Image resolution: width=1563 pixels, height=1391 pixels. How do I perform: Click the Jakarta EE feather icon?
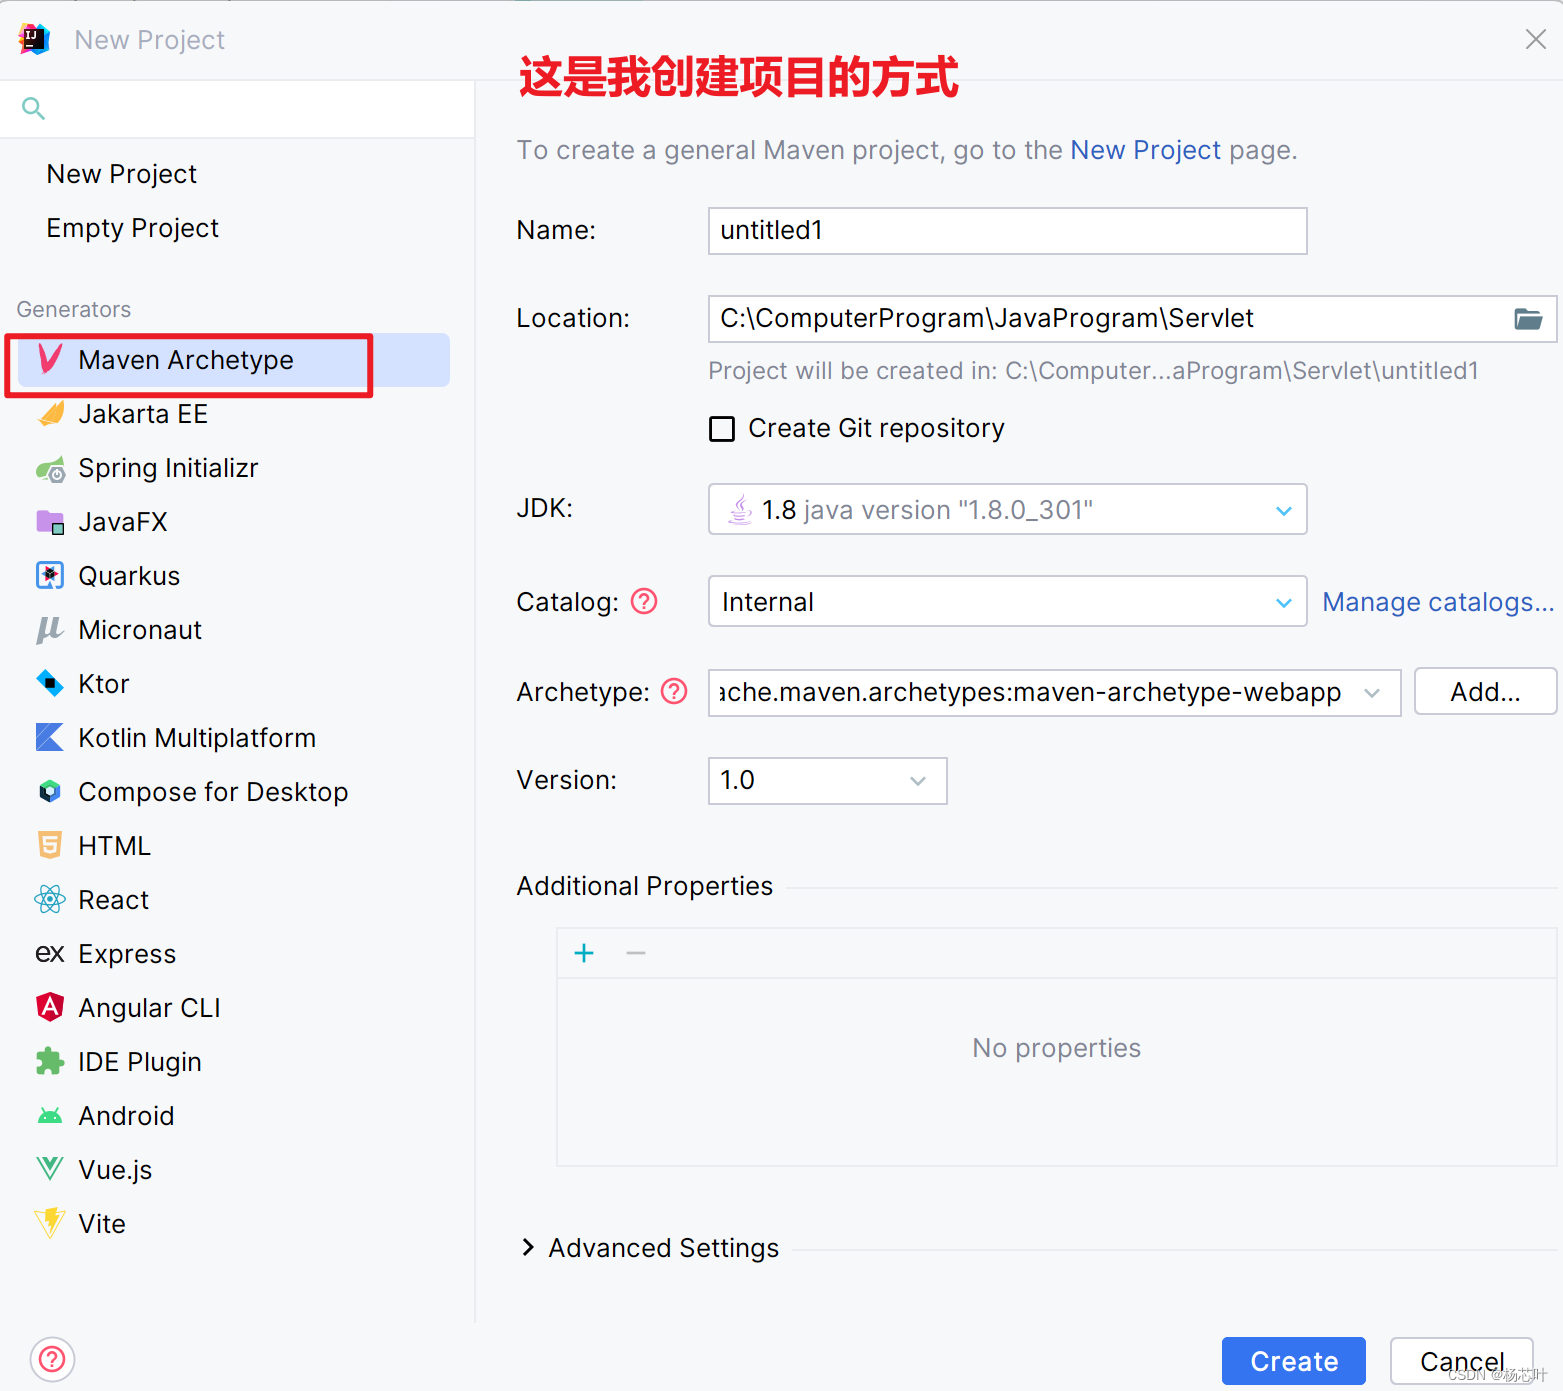tap(50, 414)
